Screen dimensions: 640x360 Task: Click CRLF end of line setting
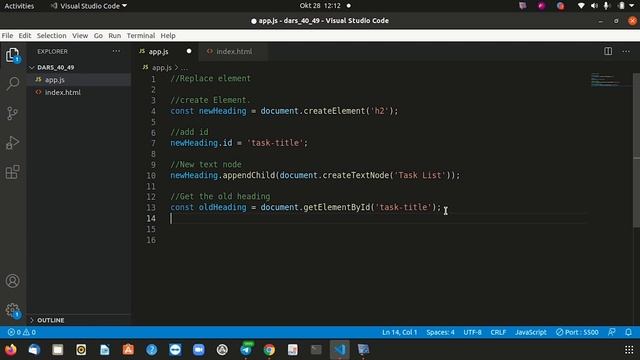[x=498, y=332]
